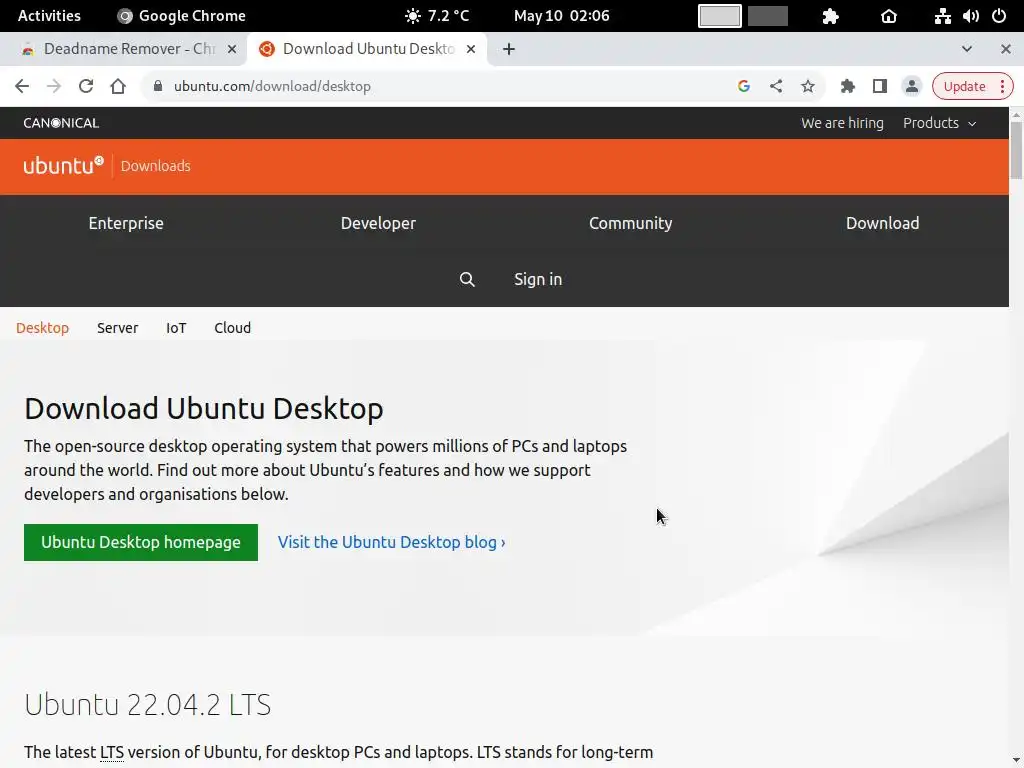Select the IoT sub-navigation tab
1024x768 pixels.
tap(176, 328)
